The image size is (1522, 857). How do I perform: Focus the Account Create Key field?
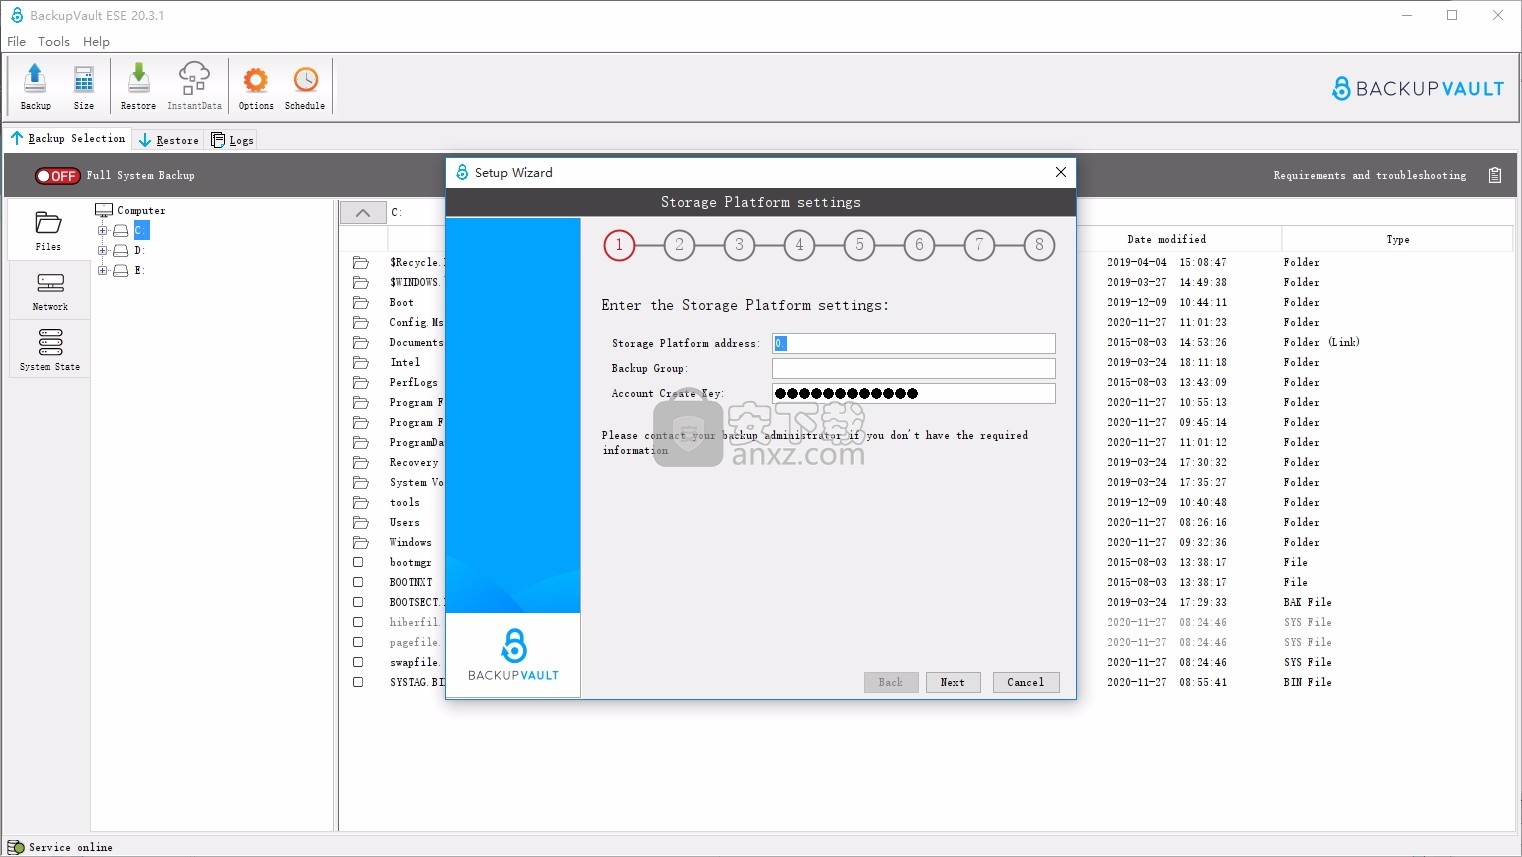pos(914,393)
